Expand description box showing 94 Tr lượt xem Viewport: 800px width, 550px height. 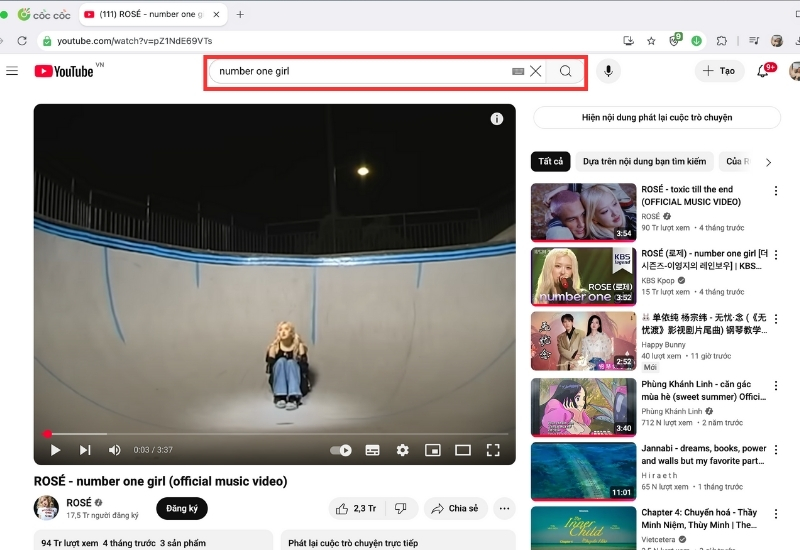[x=153, y=540]
